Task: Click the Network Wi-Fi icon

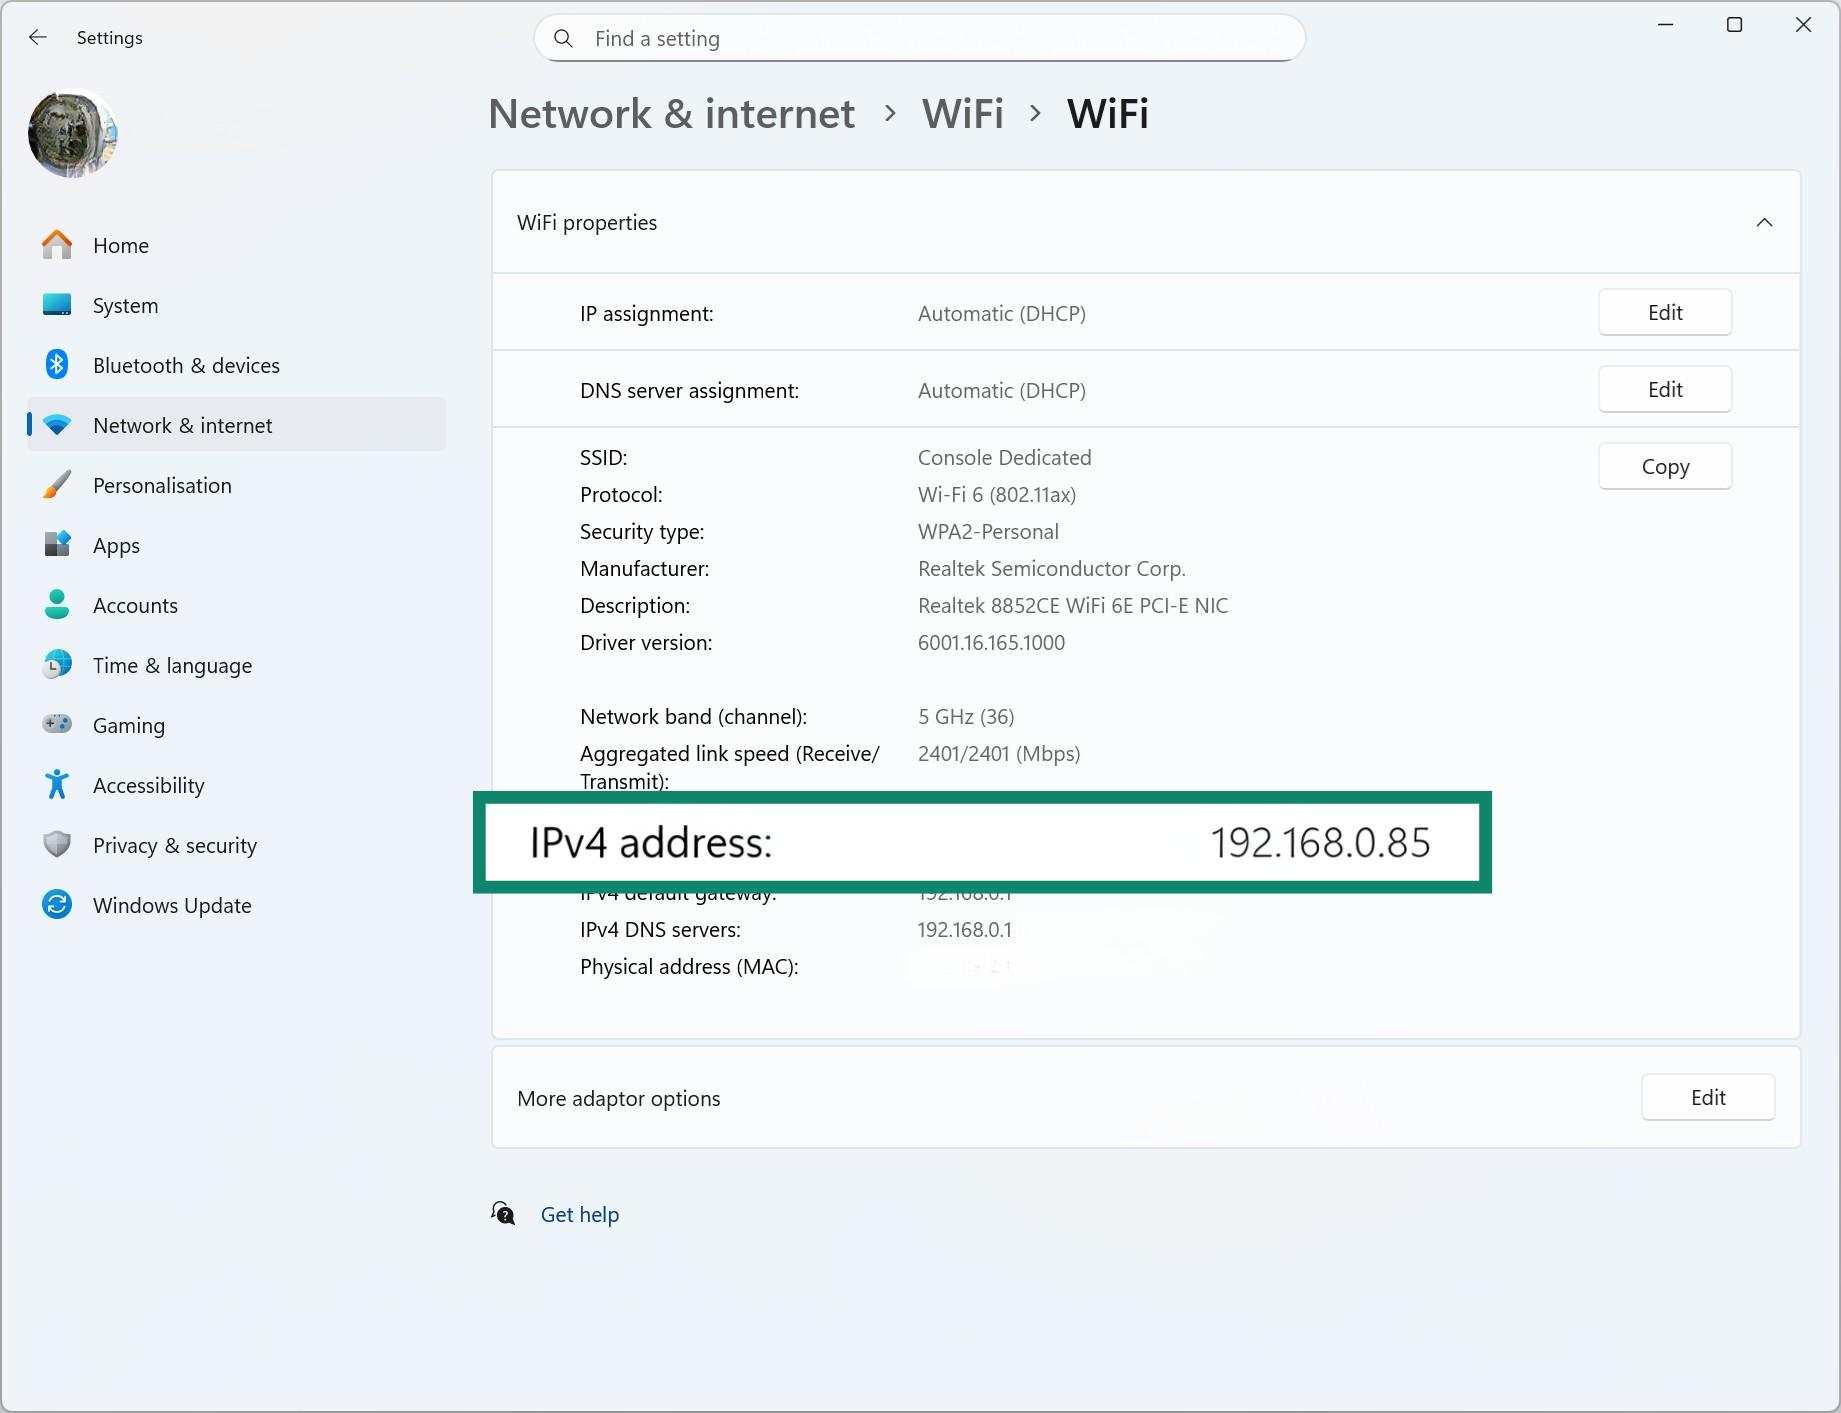Action: click(57, 425)
